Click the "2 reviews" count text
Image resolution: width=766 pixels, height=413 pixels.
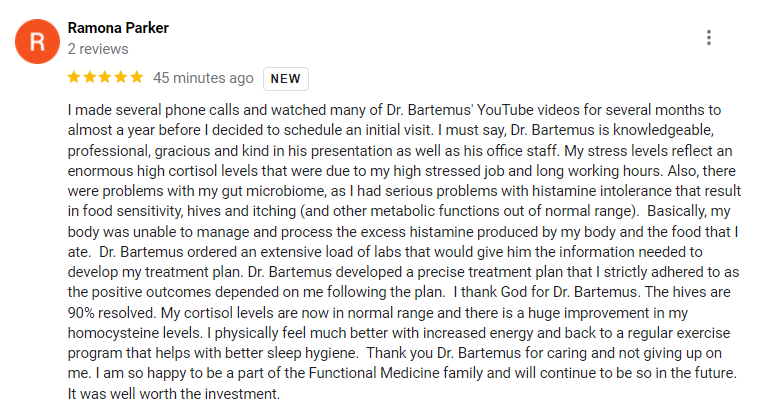[x=97, y=48]
